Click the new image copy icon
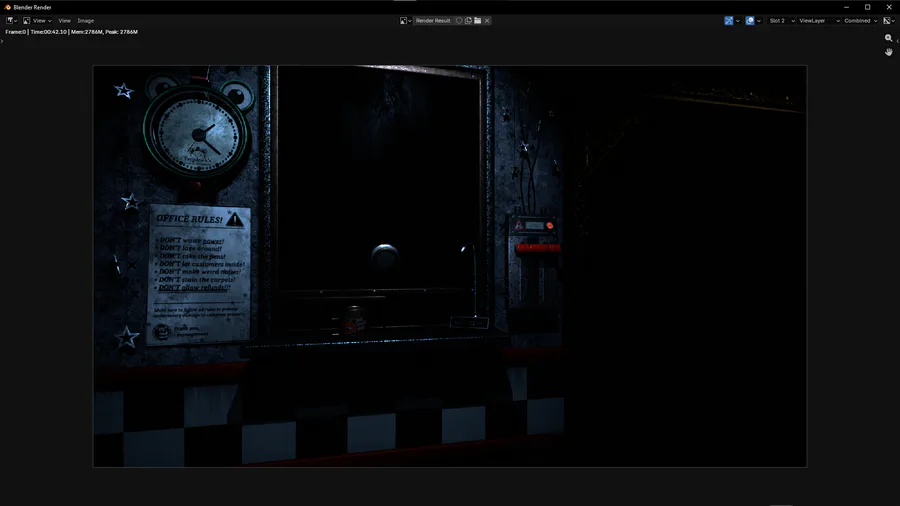 tap(468, 21)
